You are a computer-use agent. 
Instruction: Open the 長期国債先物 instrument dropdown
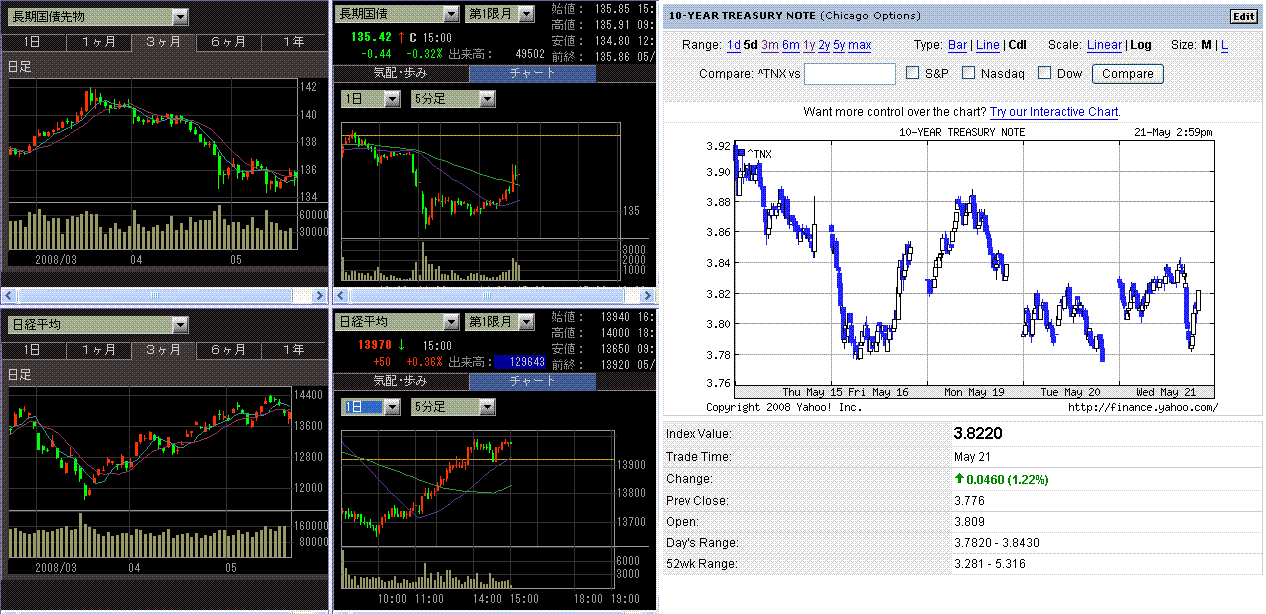179,16
